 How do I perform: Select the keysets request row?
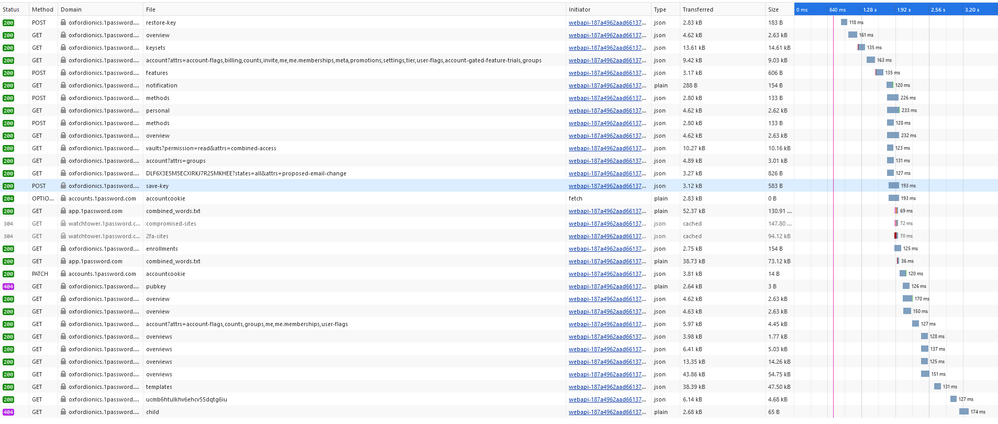coord(156,47)
